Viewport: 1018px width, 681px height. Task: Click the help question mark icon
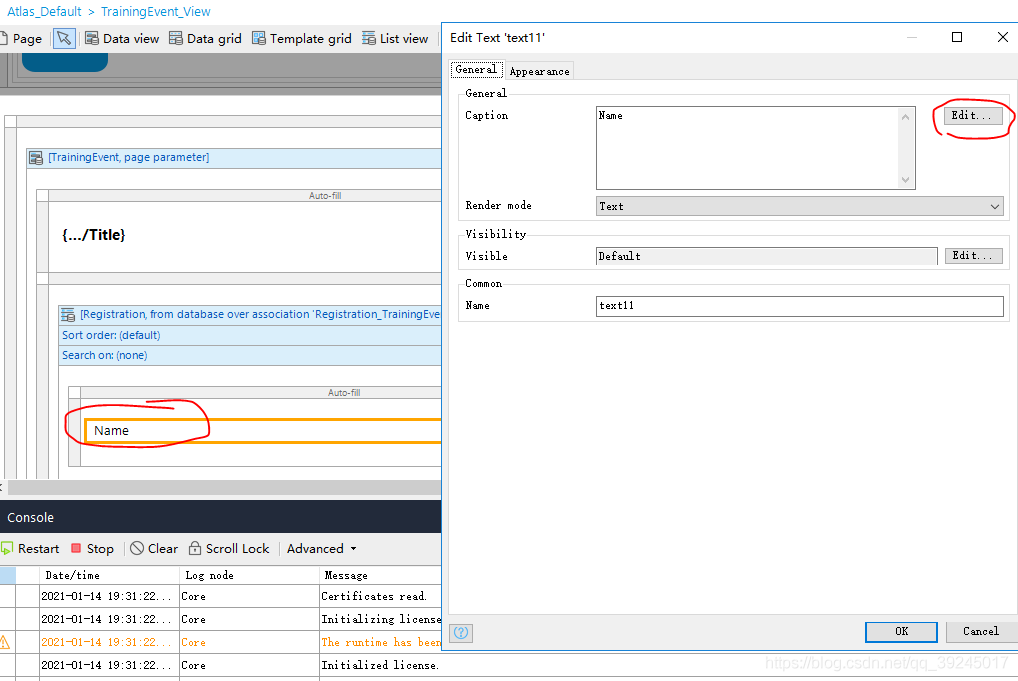click(461, 632)
